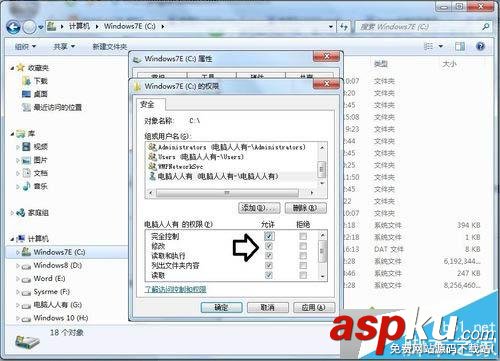Open the 共享 menu
Screen dimensions: 500x361
[x=64, y=46]
